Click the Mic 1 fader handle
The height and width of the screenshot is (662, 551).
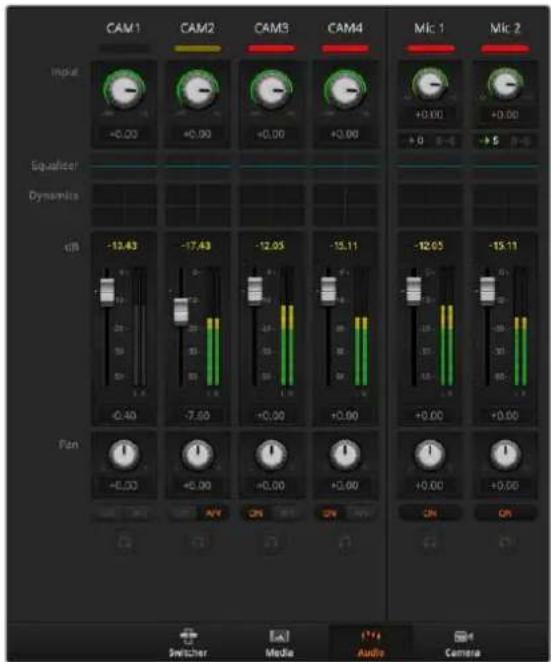click(x=413, y=290)
